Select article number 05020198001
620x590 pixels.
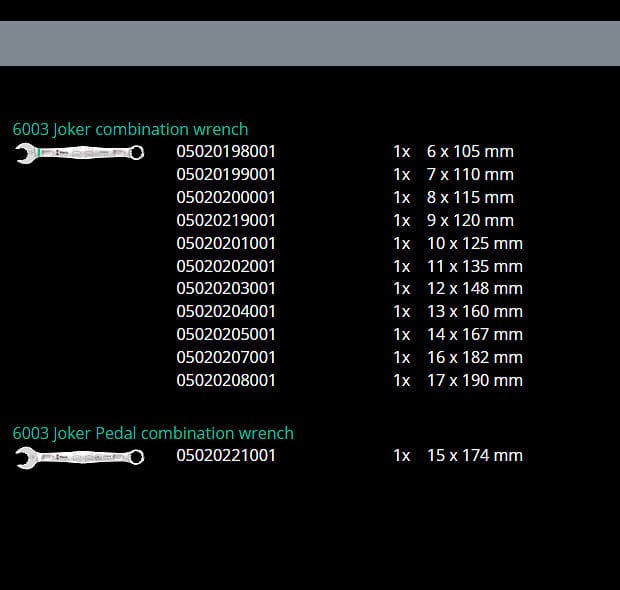pos(226,152)
